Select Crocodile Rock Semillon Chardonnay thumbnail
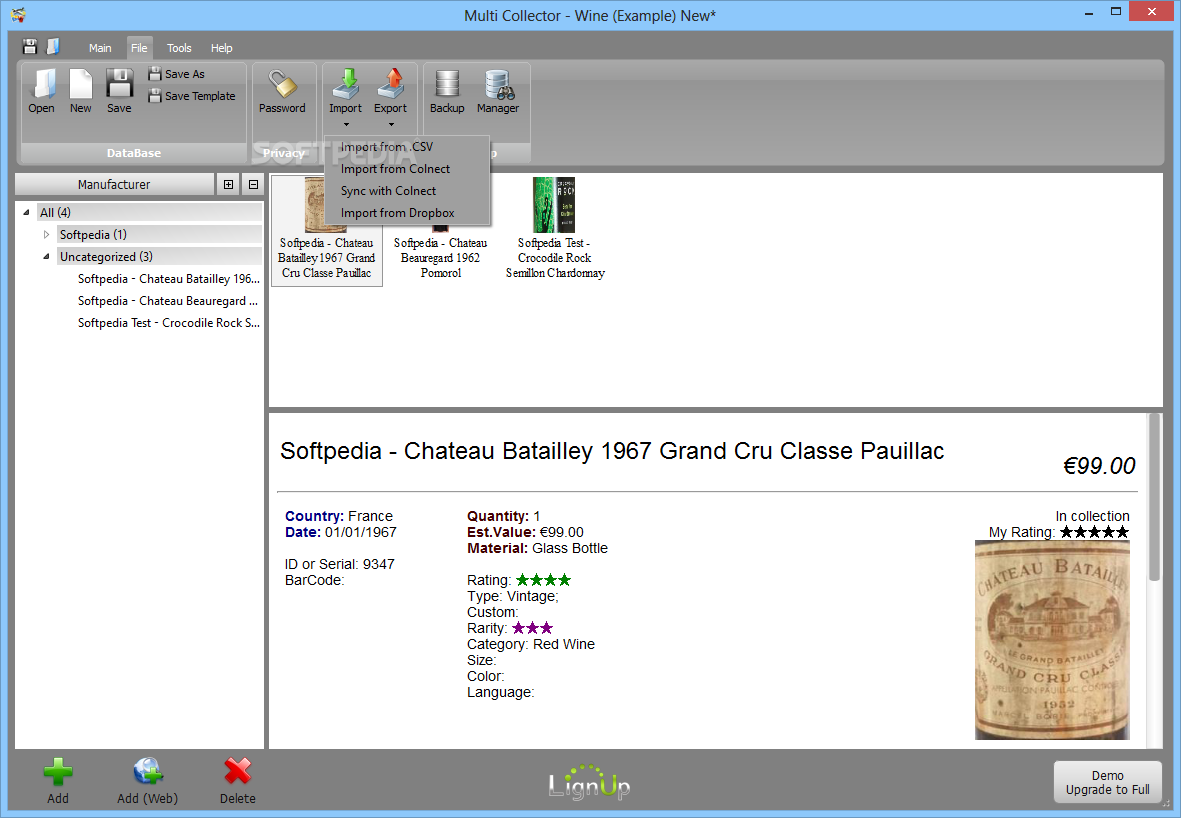This screenshot has width=1181, height=818. [555, 229]
